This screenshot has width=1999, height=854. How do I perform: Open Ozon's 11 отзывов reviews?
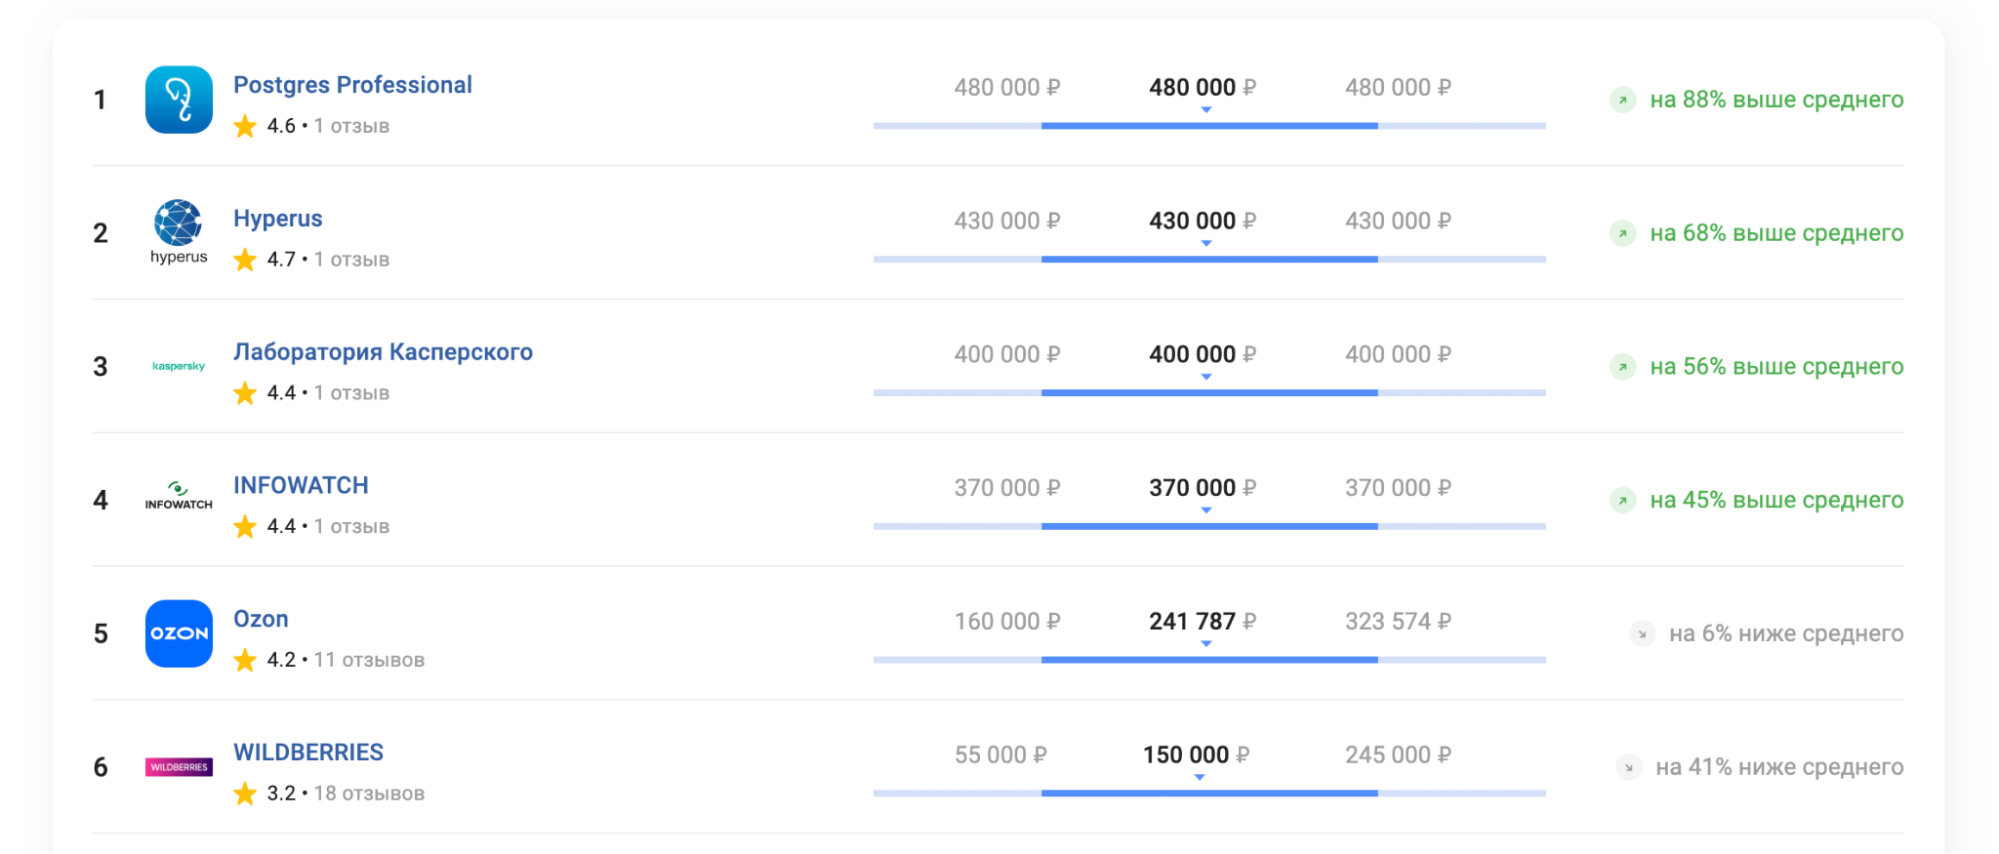point(369,660)
